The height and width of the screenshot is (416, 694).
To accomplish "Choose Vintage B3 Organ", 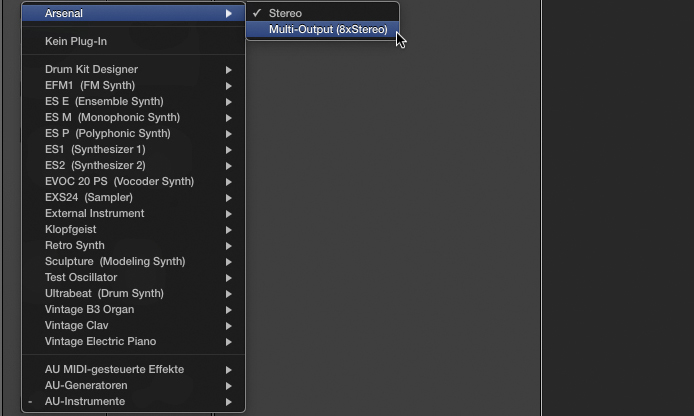I will (x=133, y=309).
